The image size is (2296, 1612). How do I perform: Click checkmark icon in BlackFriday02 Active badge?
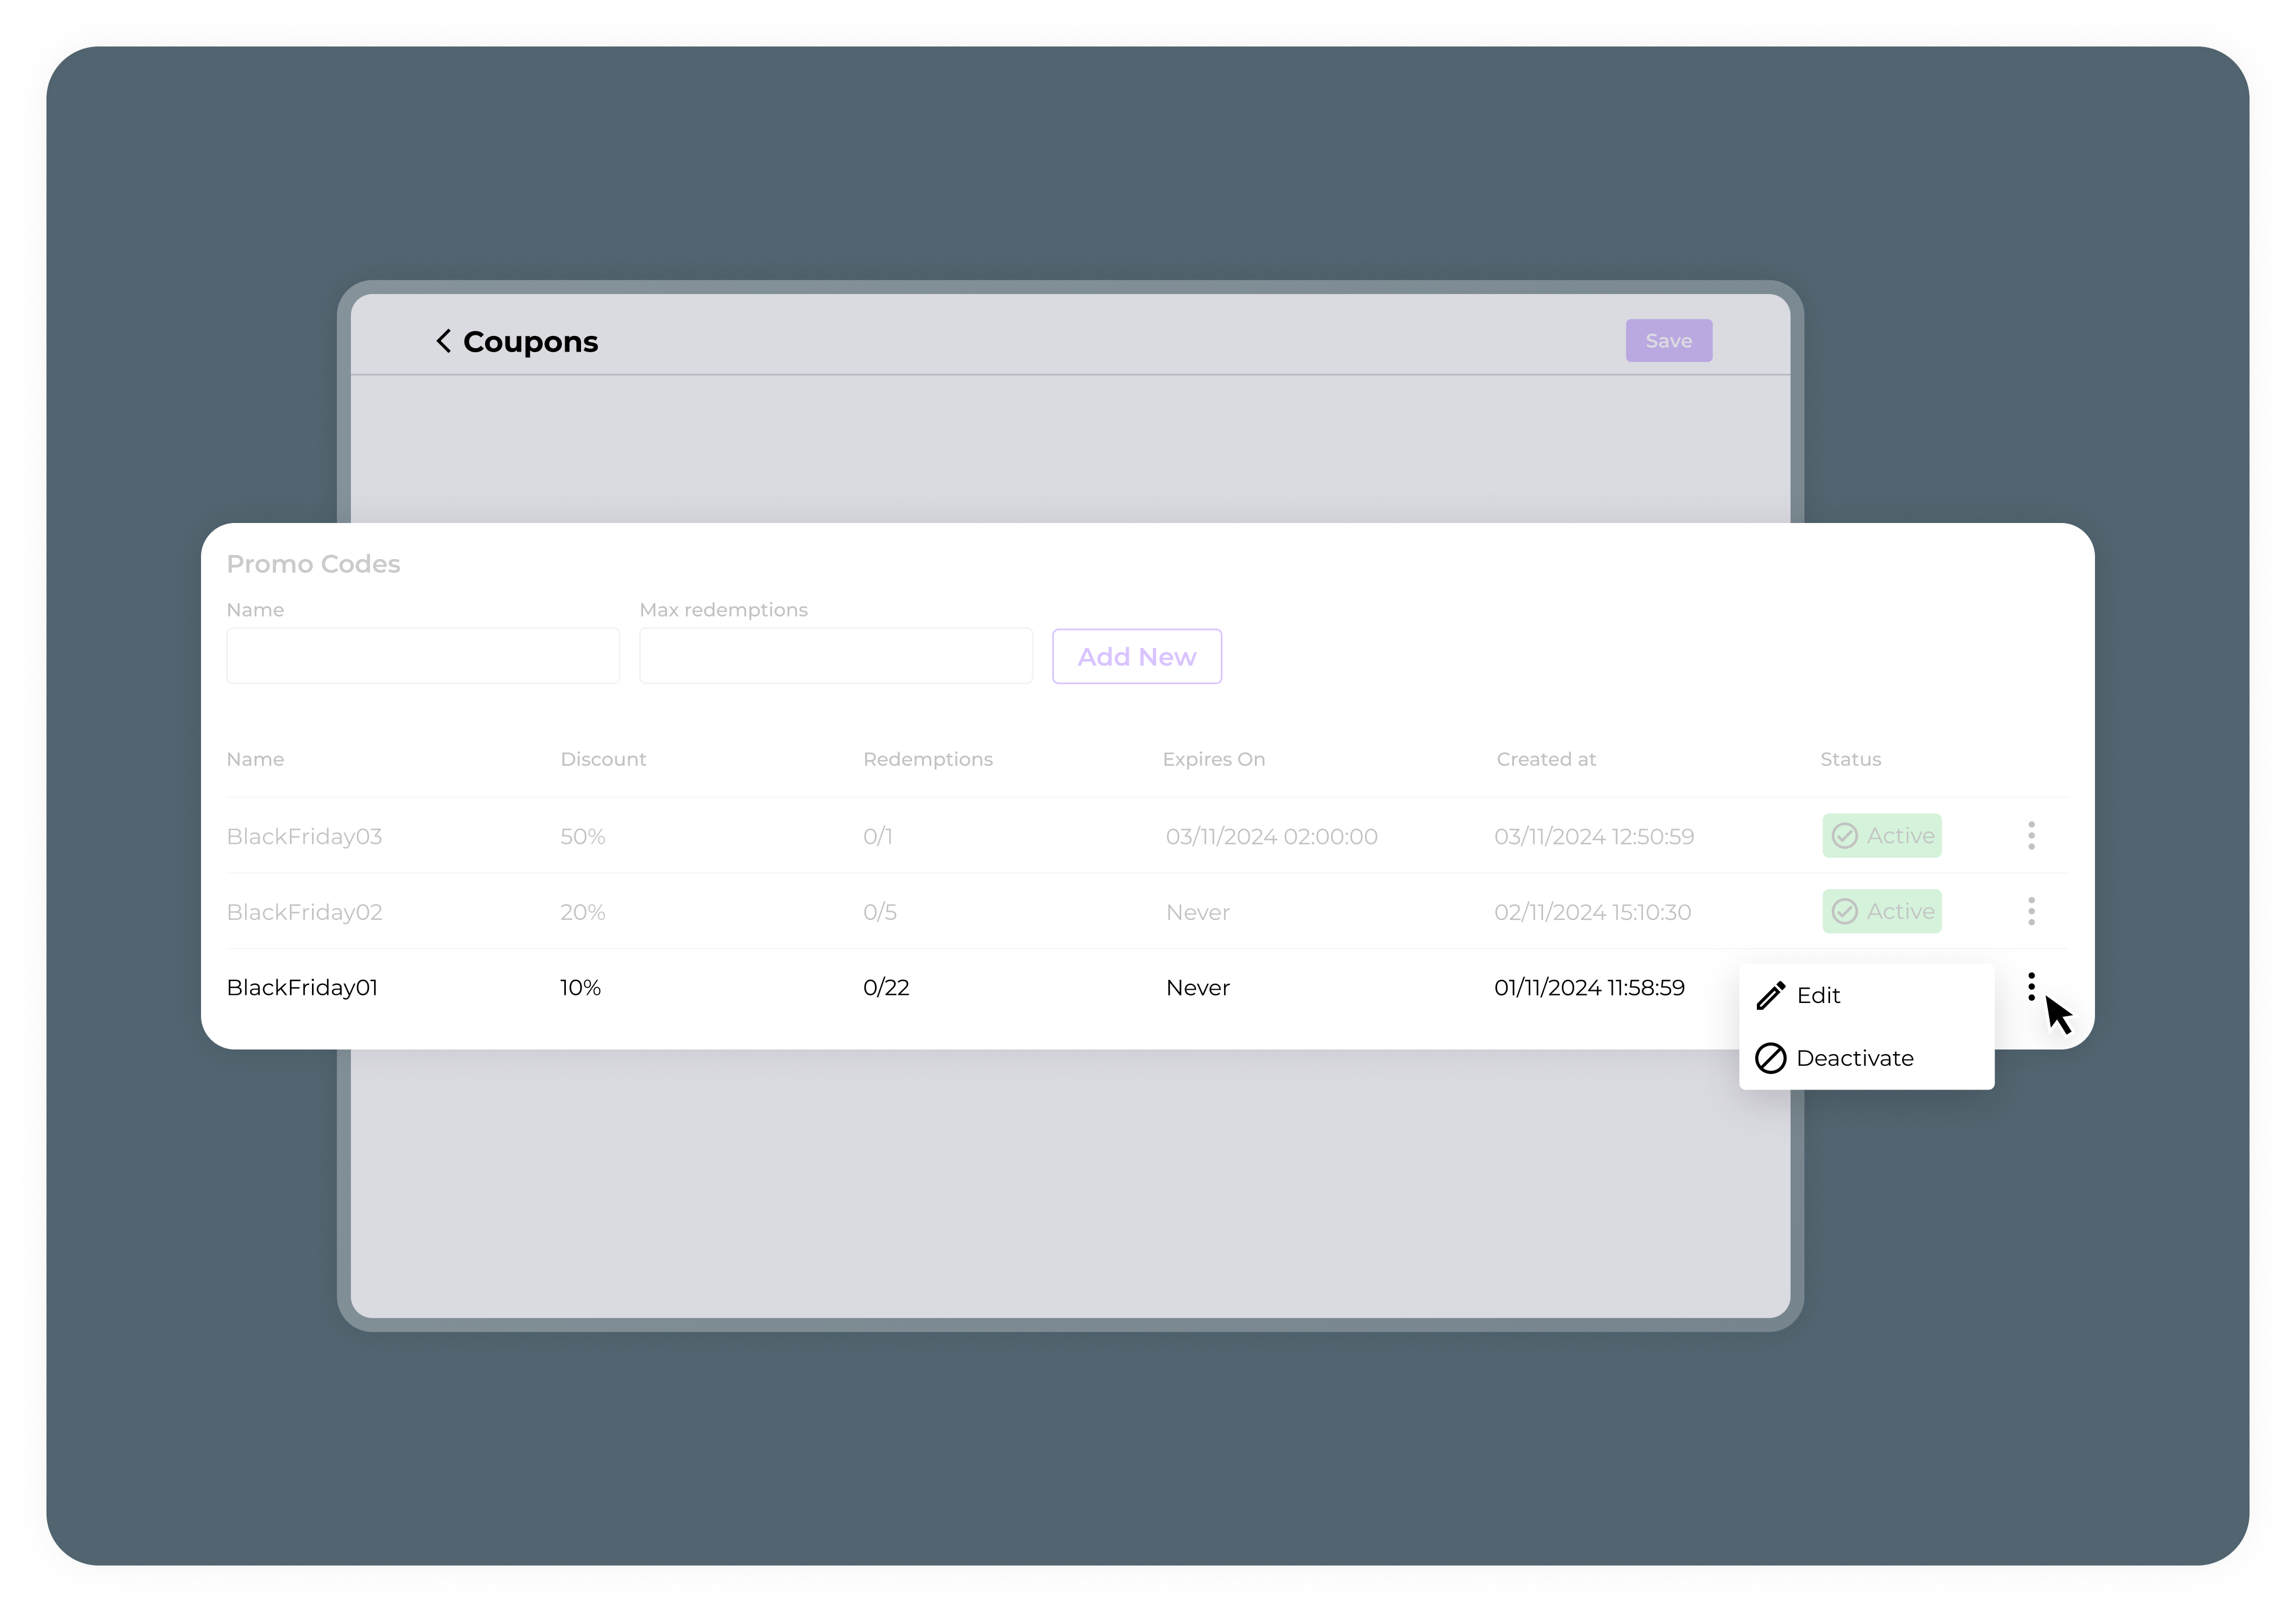pos(1845,911)
